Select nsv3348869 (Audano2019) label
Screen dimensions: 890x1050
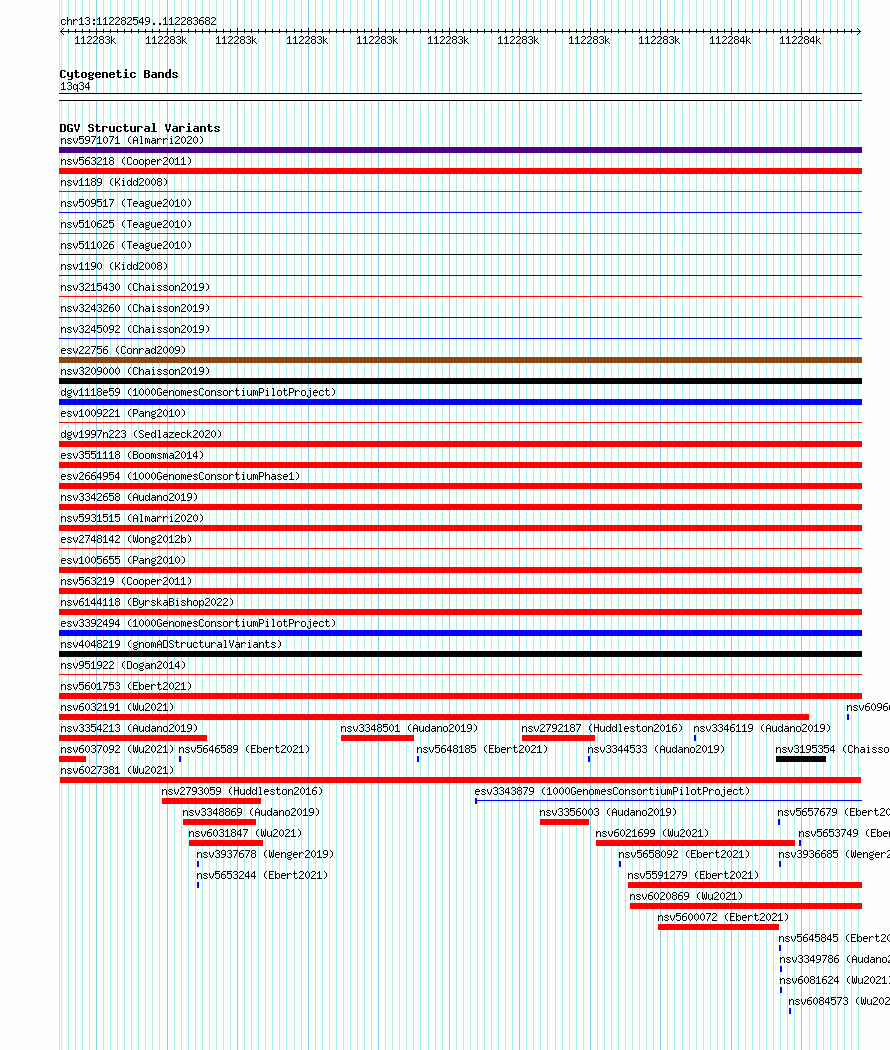(252, 812)
